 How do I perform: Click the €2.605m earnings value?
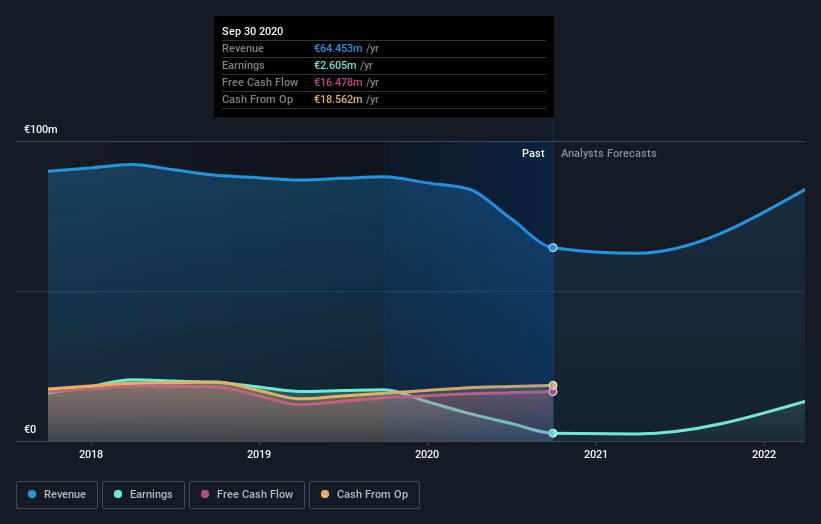(x=335, y=65)
